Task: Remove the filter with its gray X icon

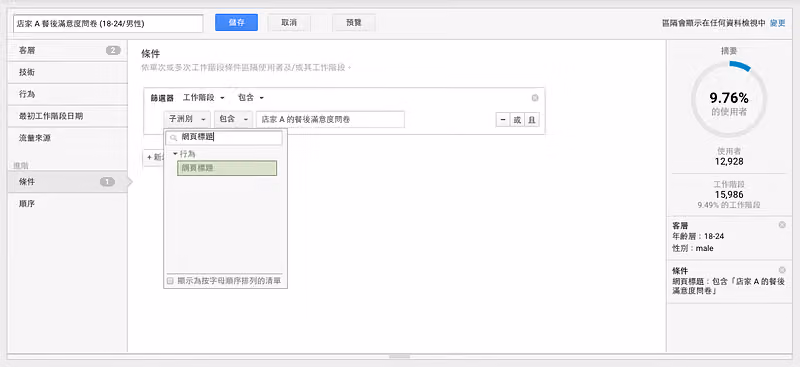Action: [x=535, y=98]
